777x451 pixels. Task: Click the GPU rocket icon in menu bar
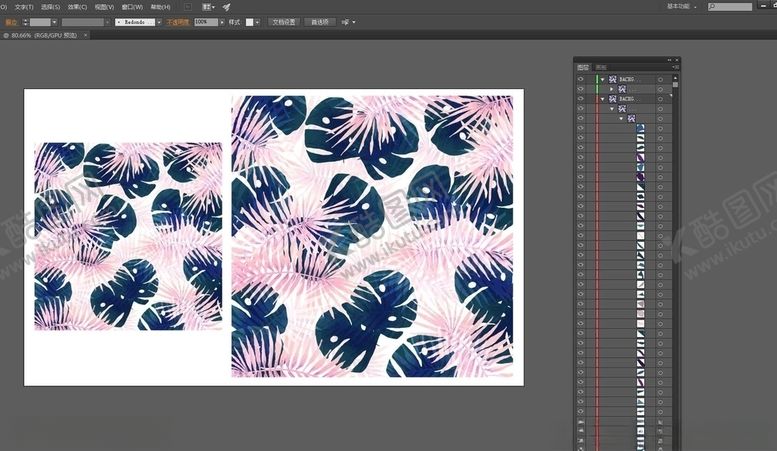click(x=227, y=6)
